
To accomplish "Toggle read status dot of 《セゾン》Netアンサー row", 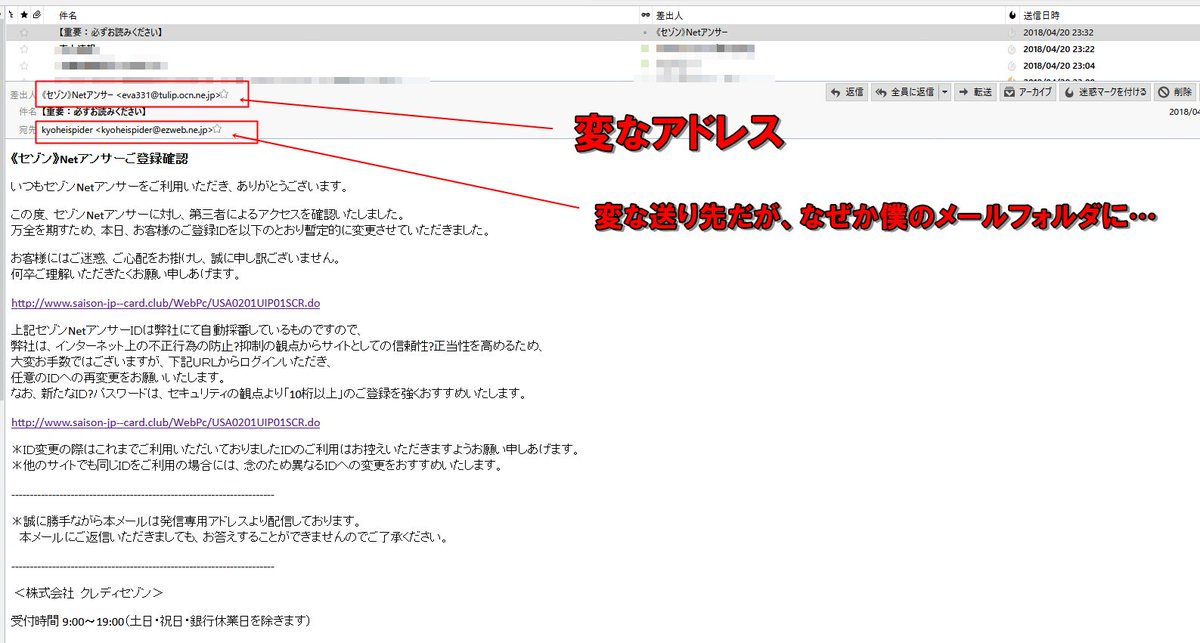I will click(x=645, y=33).
